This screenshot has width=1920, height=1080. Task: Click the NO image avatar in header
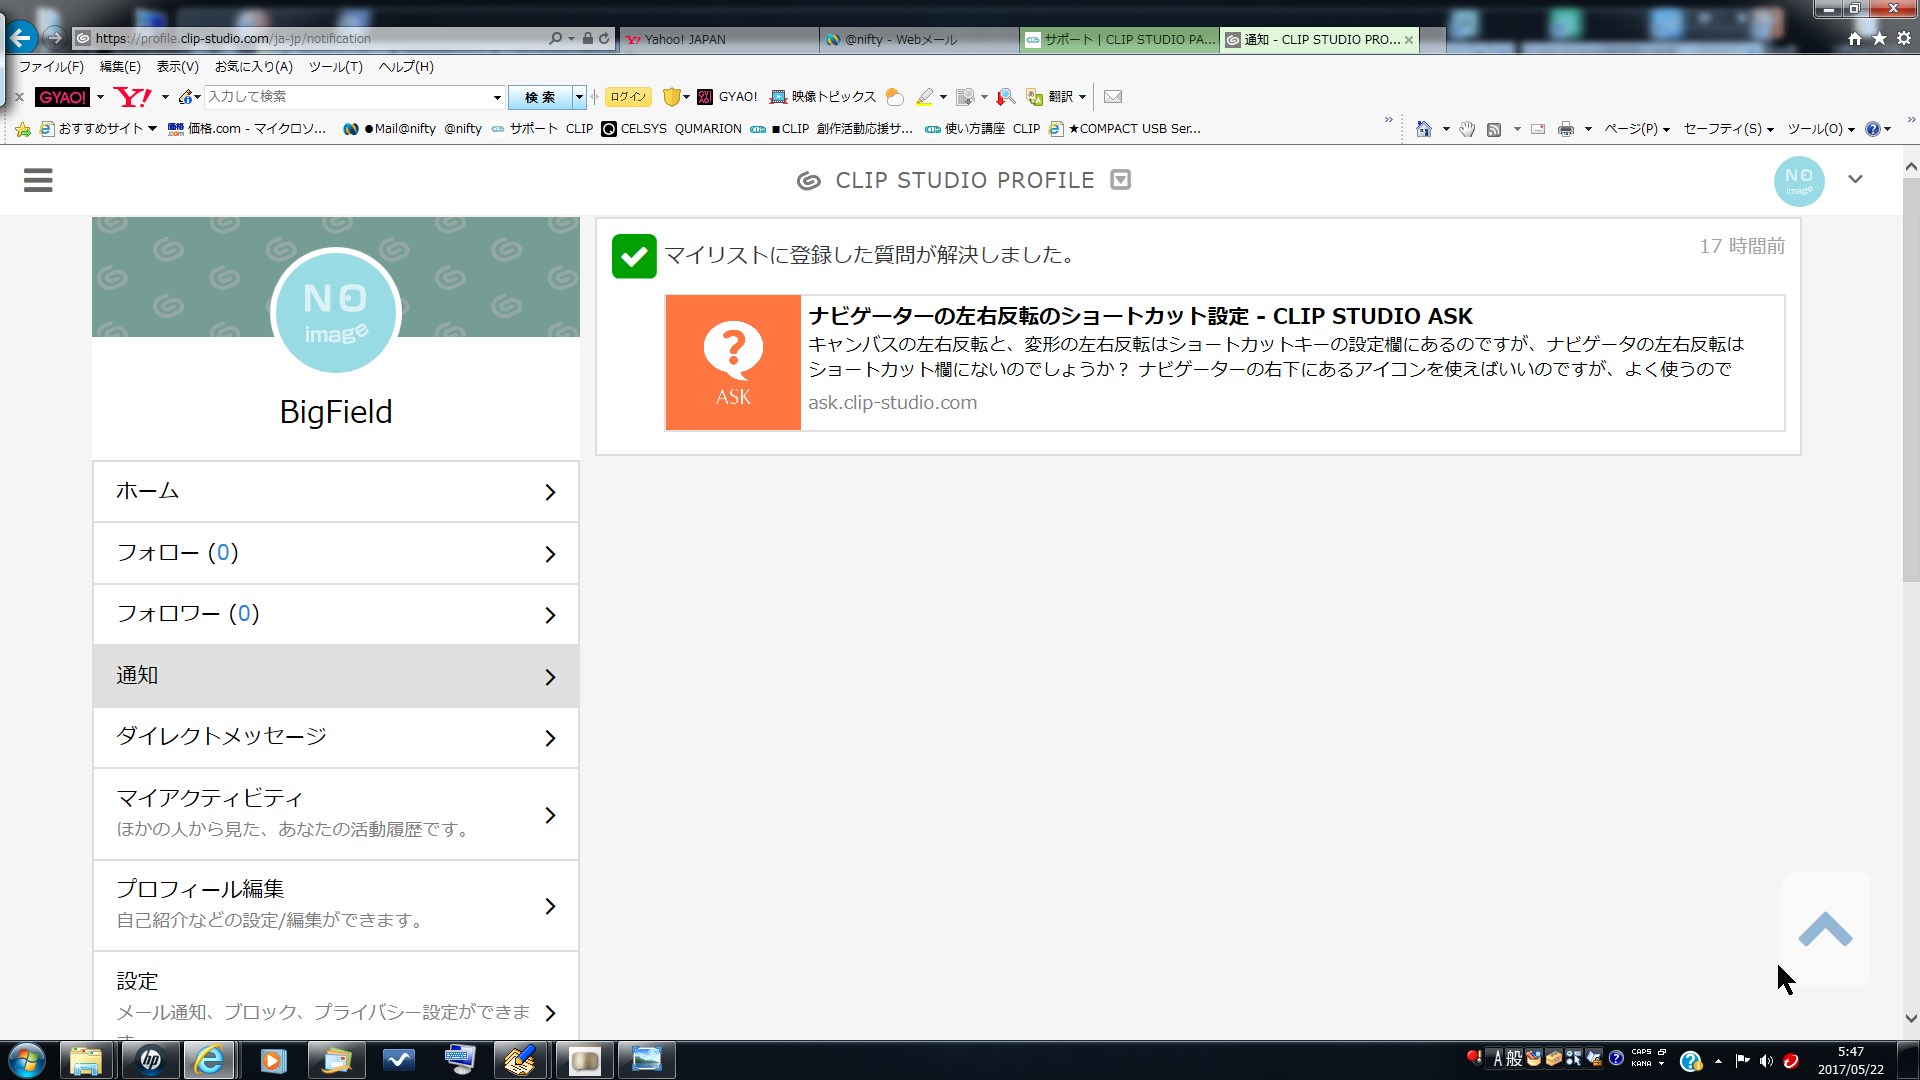pos(1798,181)
